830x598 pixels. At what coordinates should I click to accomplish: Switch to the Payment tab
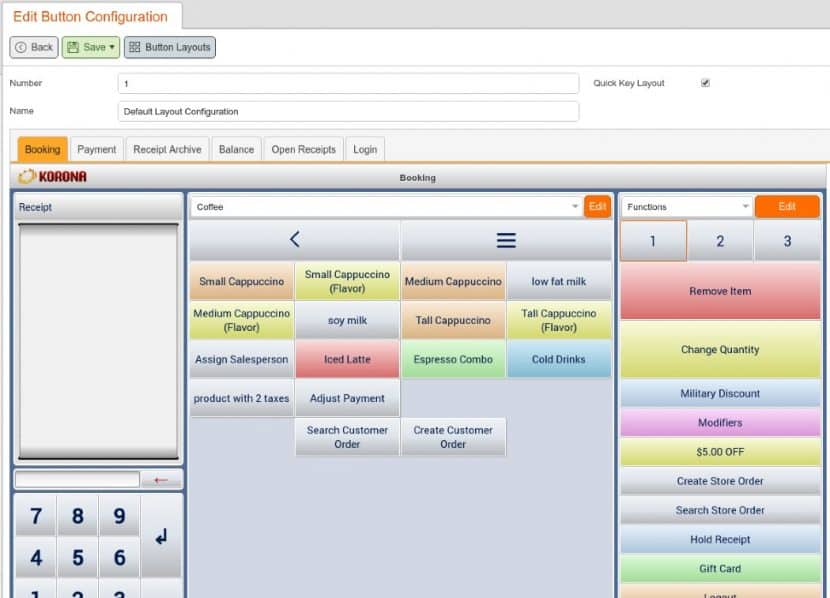click(x=97, y=149)
